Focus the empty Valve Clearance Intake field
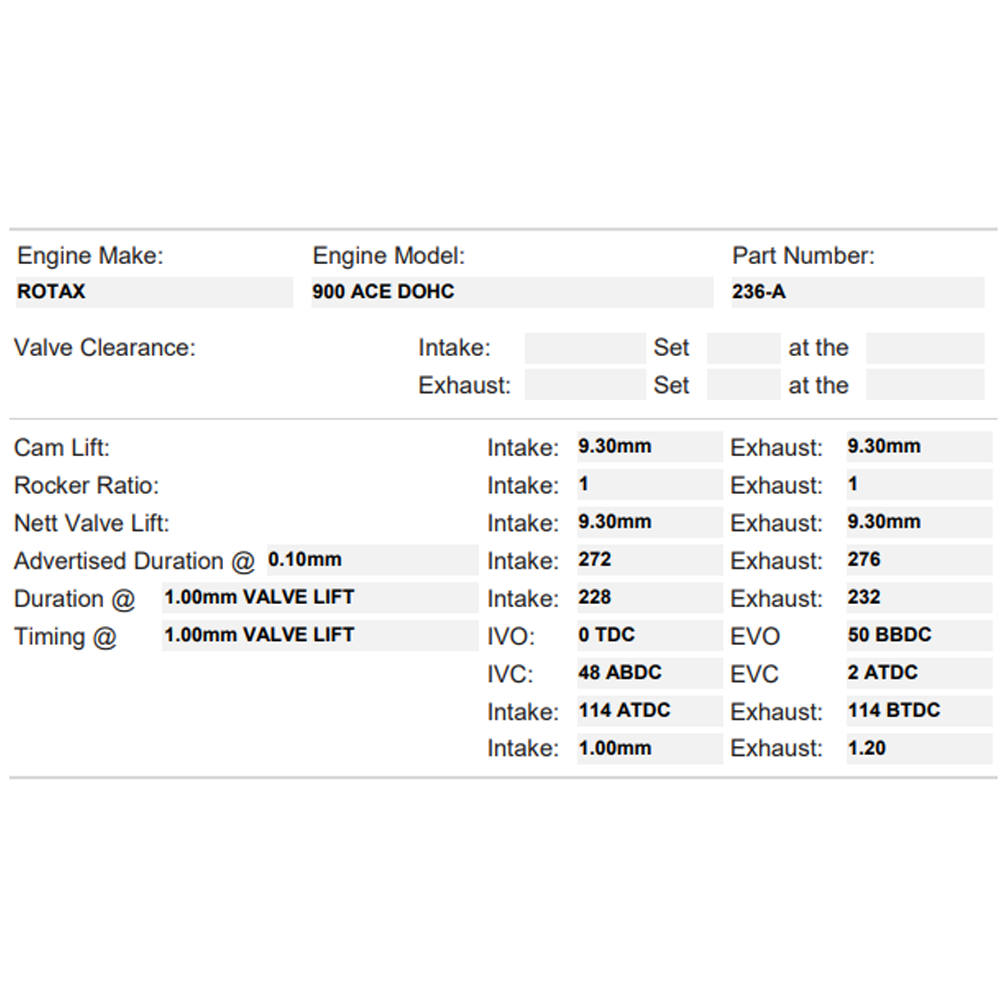Image resolution: width=1000 pixels, height=1000 pixels. click(585, 348)
